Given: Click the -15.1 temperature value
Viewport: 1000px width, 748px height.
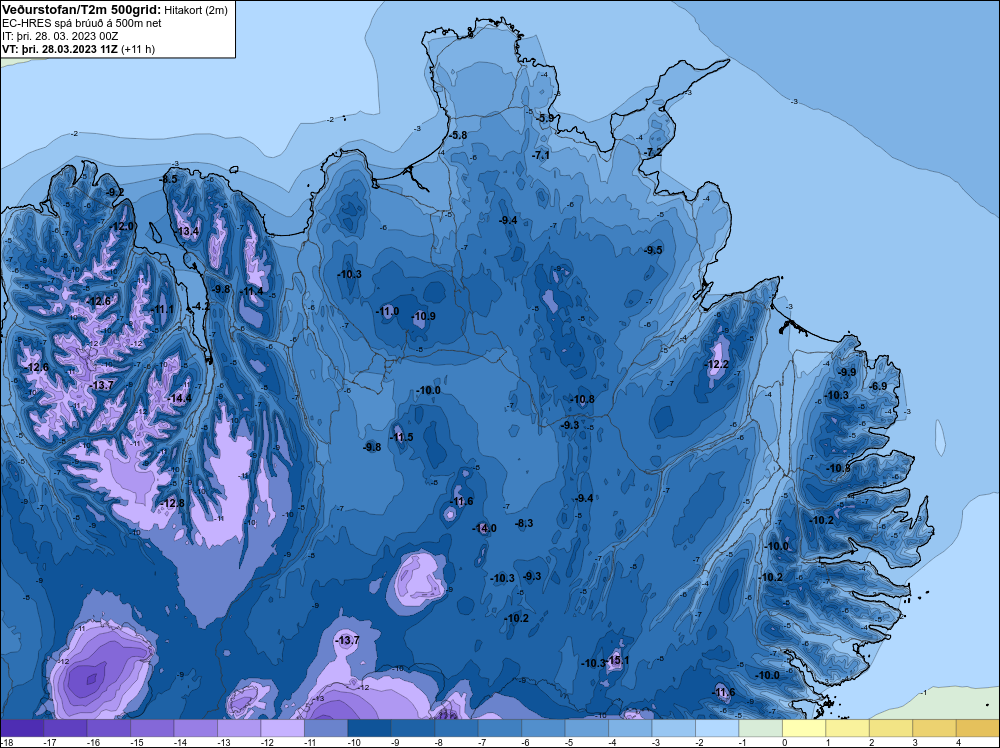Looking at the screenshot, I should pos(617,661).
